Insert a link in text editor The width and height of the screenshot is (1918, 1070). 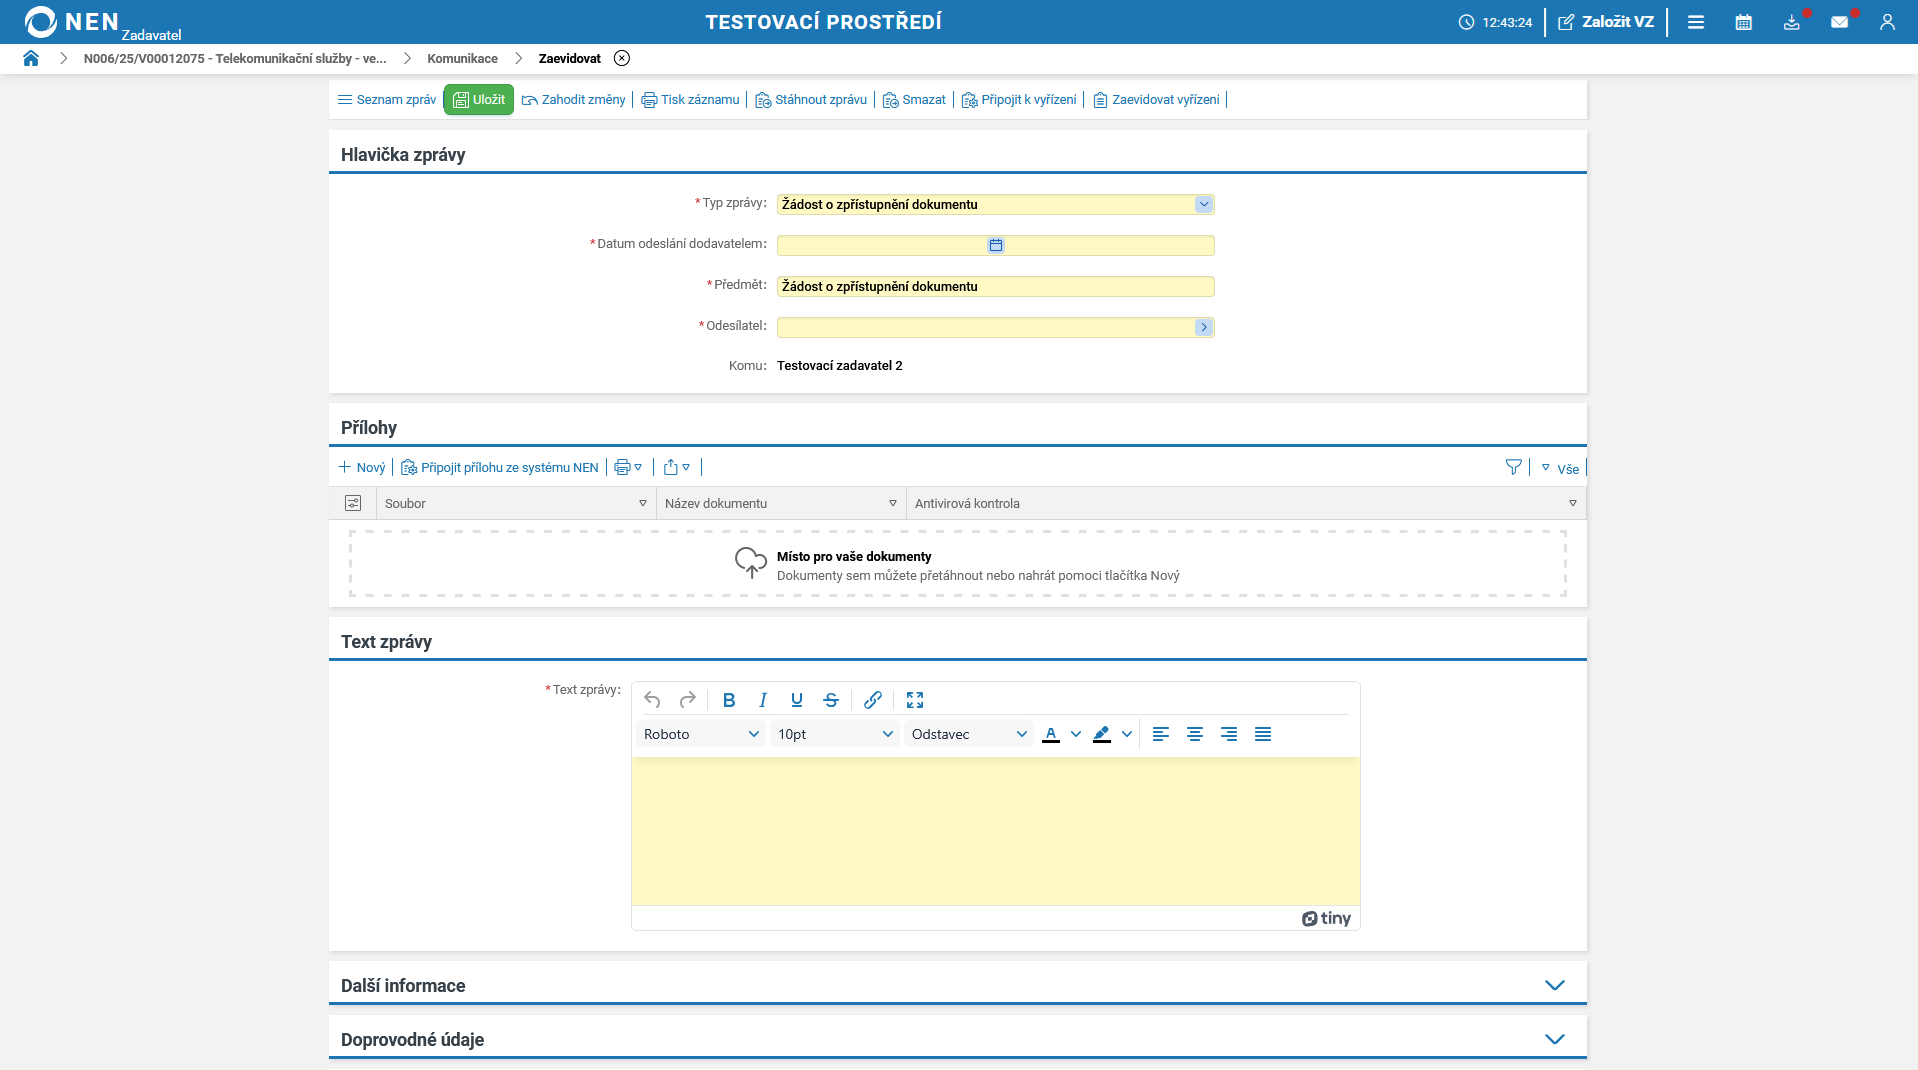(872, 700)
